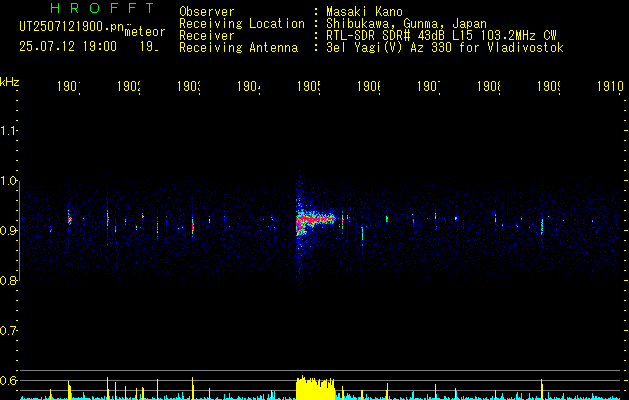Image resolution: width=629 pixels, height=400 pixels.
Task: Click the filename UT2507121900.pn
Action: (x=71, y=27)
